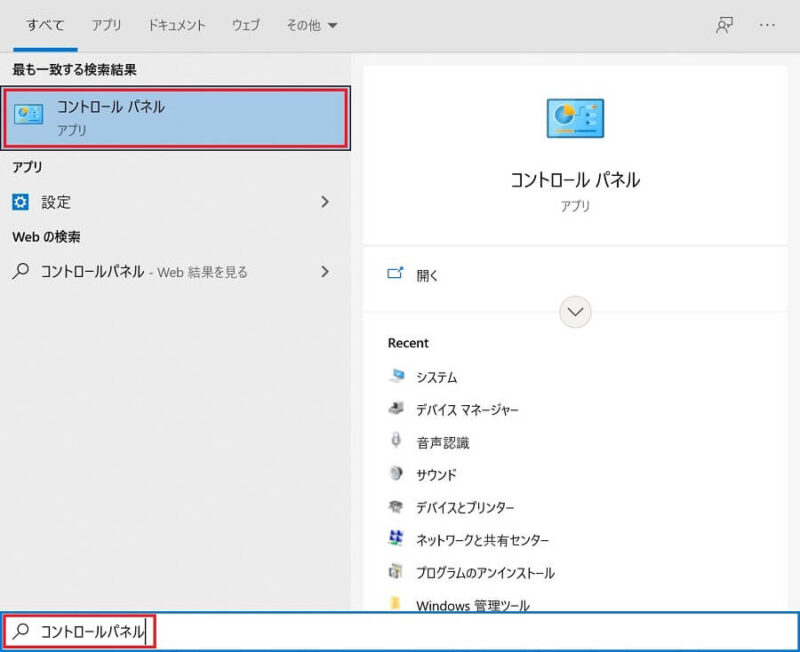Open the recent item Windows 管理ツール
Viewport: 800px width, 652px height.
coord(472,605)
